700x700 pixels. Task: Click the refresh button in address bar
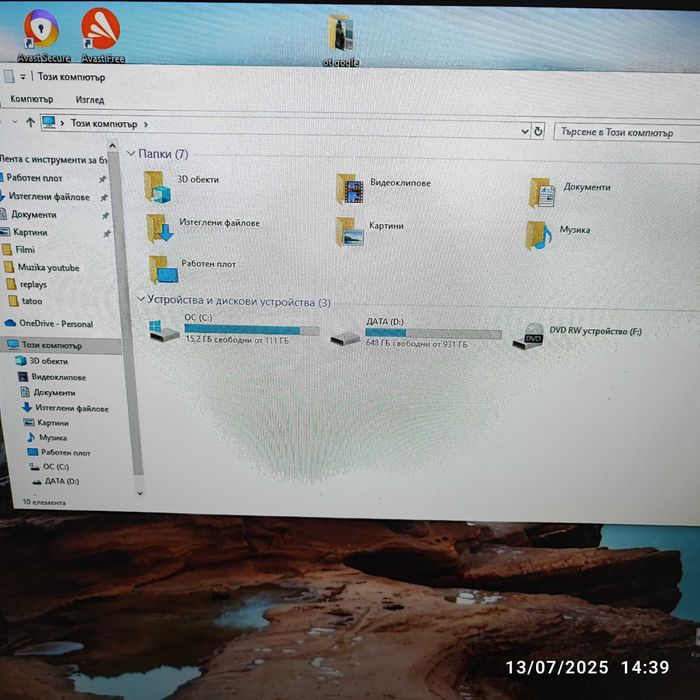coord(538,131)
